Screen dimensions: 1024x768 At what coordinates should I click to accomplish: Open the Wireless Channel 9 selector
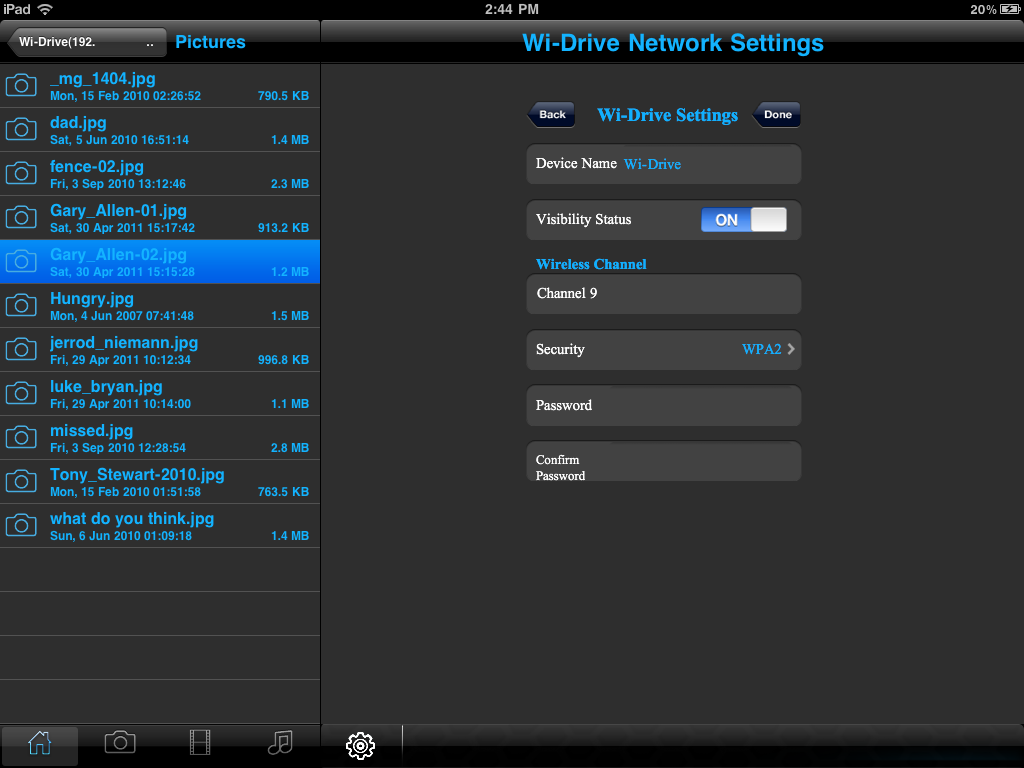point(664,293)
